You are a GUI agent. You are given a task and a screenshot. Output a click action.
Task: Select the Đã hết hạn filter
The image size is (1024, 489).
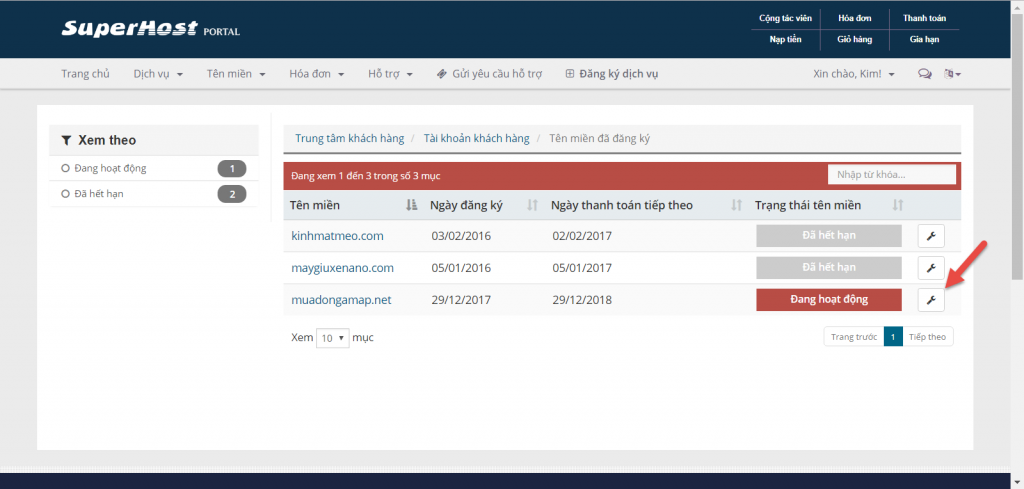click(x=98, y=193)
